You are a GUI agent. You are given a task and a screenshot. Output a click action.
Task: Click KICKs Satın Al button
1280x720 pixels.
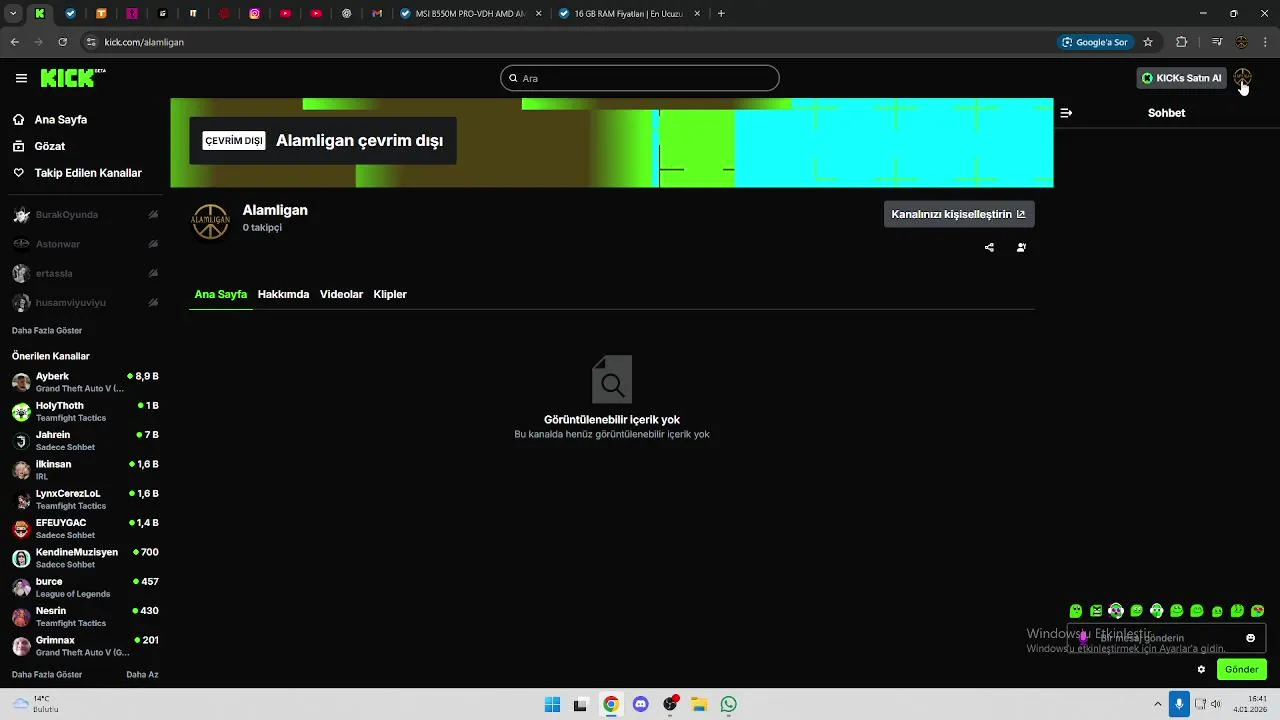pyautogui.click(x=1182, y=78)
